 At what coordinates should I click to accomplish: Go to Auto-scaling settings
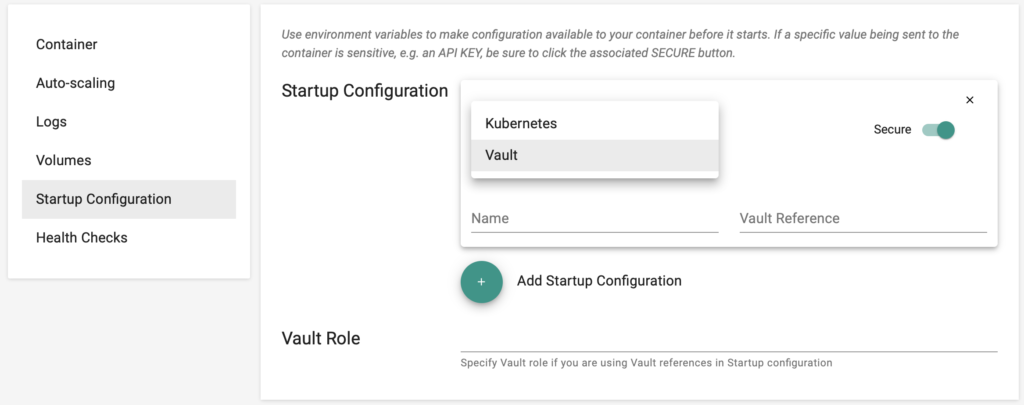click(75, 83)
